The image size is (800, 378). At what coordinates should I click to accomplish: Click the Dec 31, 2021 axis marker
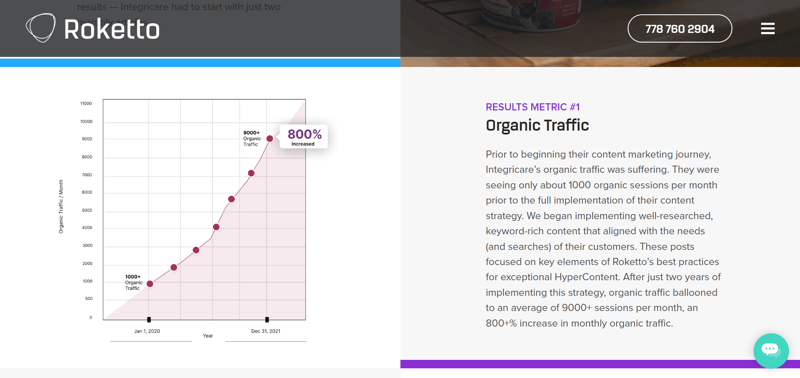coord(267,320)
